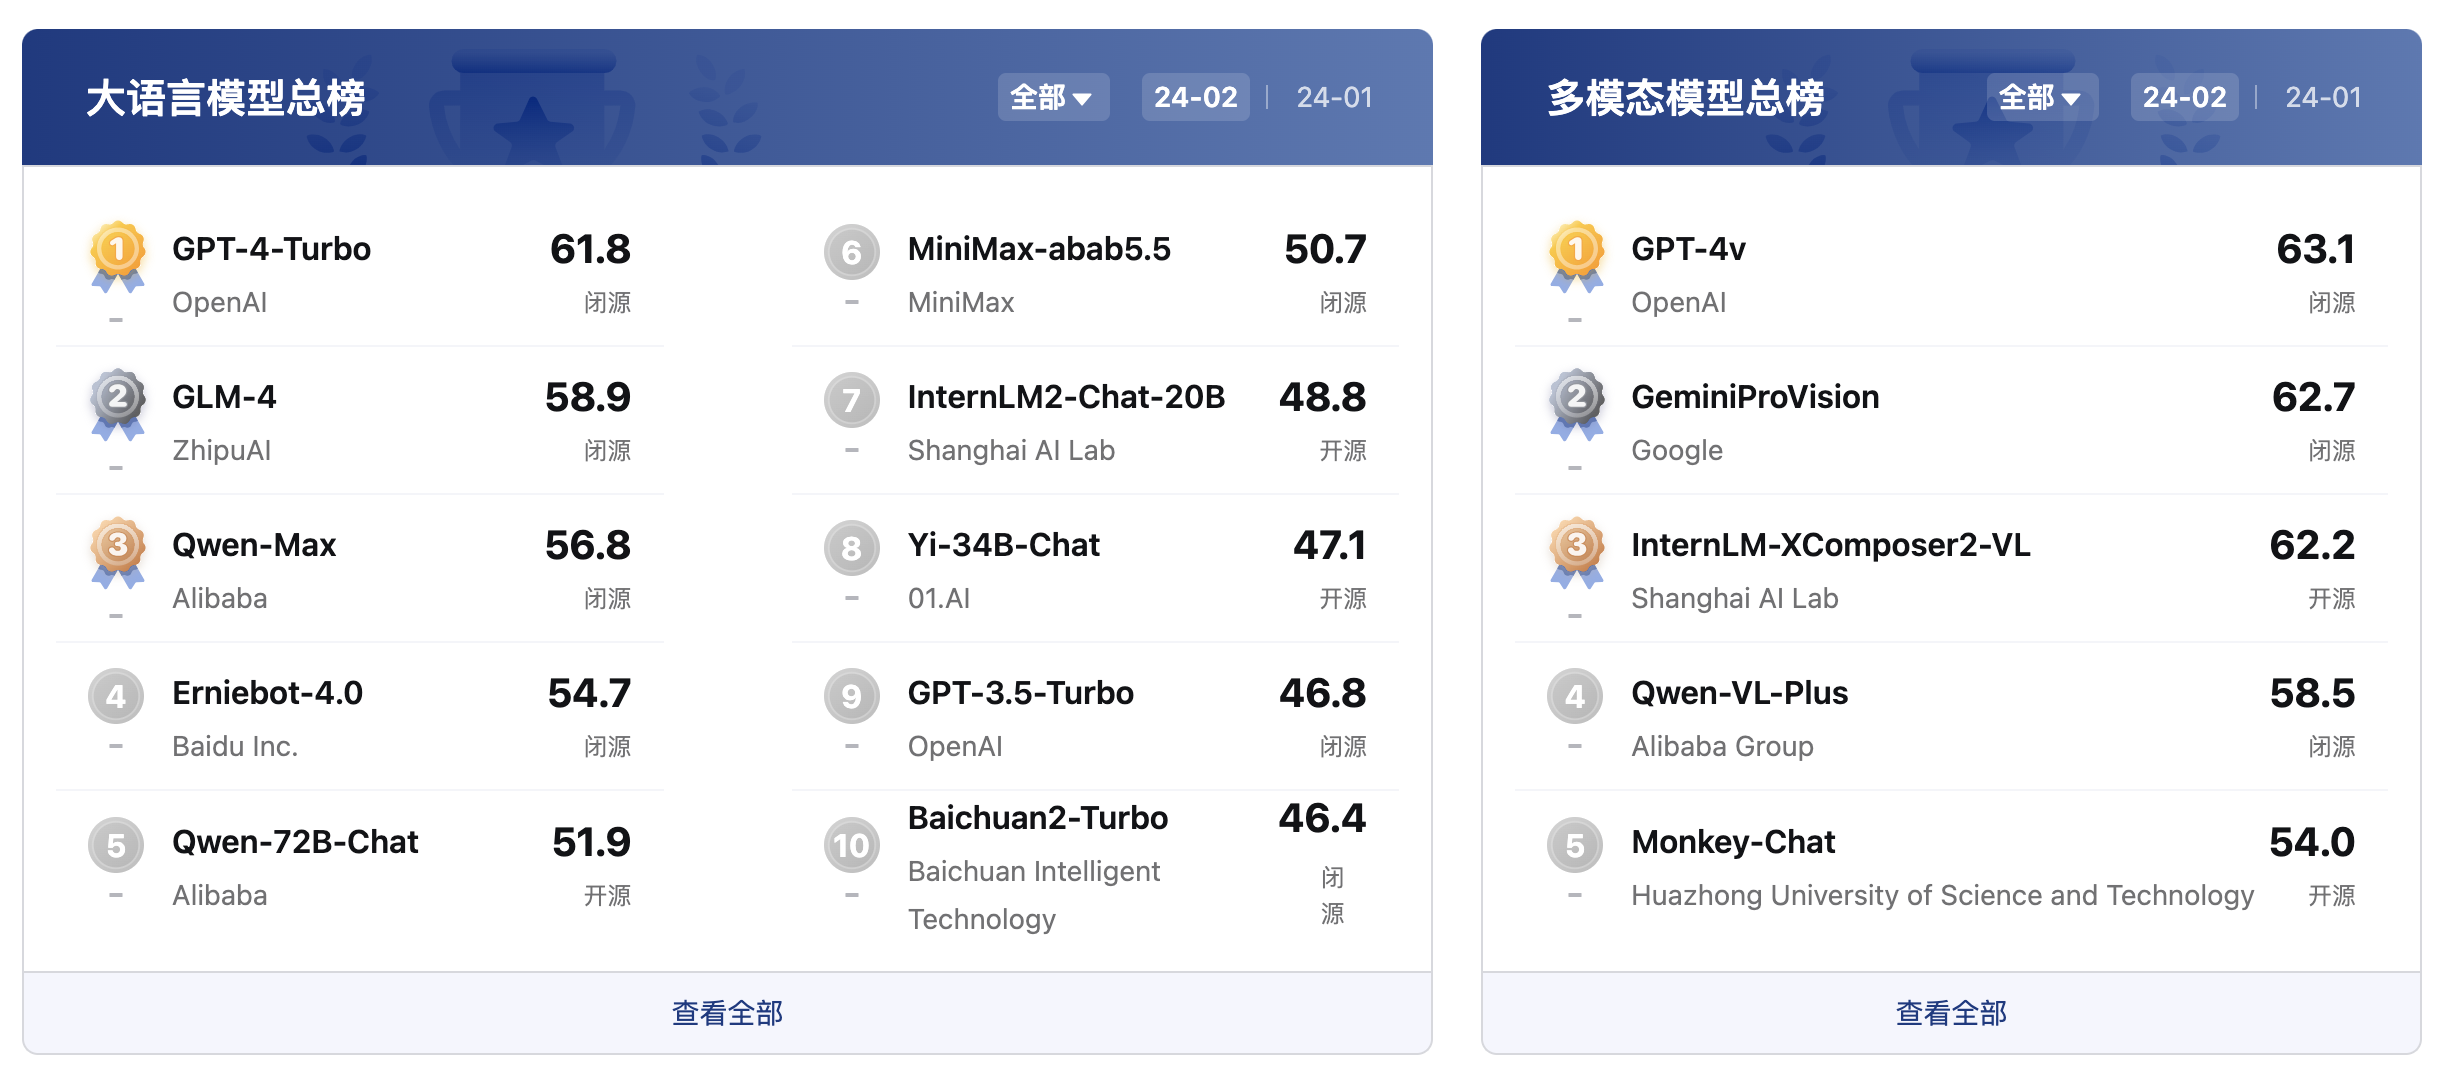Click the bronze medal for InternLM-XComposer2-VL

(x=1577, y=552)
